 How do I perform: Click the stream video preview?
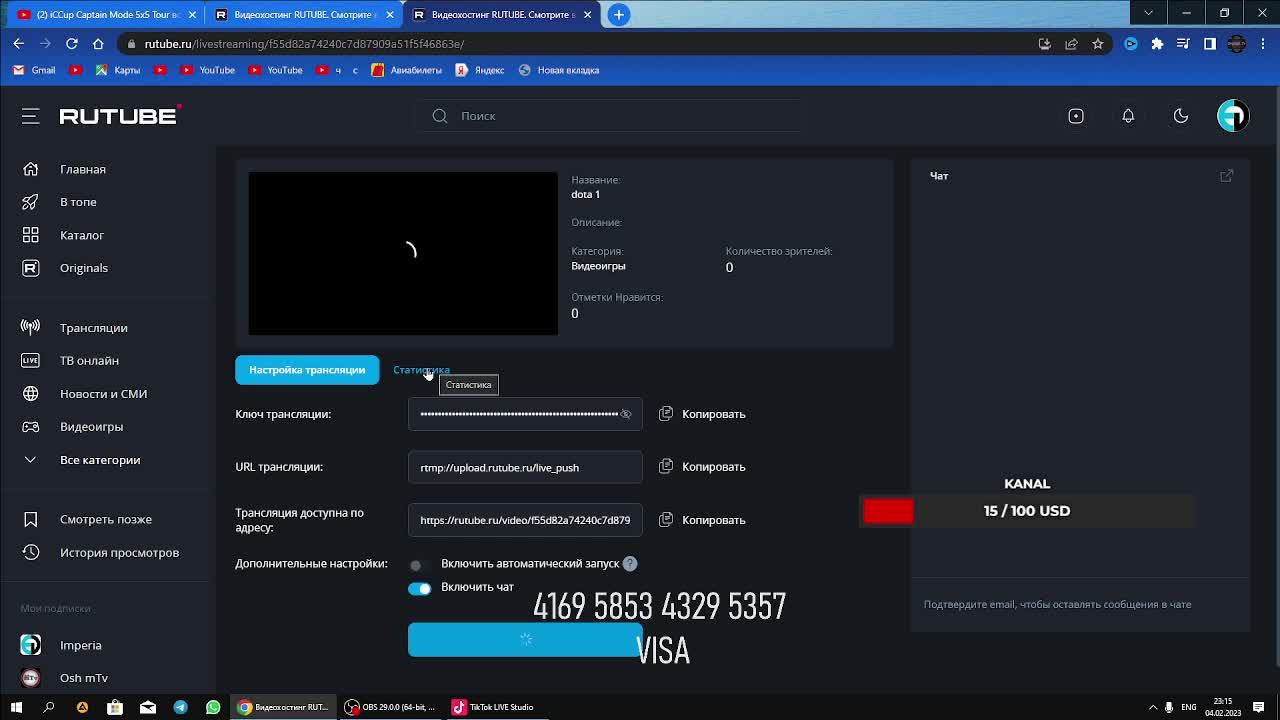point(403,254)
